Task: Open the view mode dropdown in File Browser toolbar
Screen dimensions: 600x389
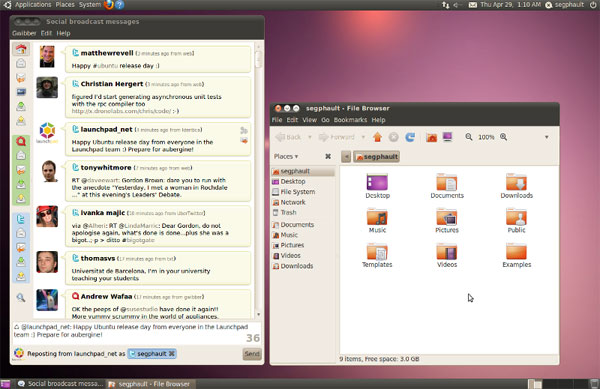Action: [546, 137]
